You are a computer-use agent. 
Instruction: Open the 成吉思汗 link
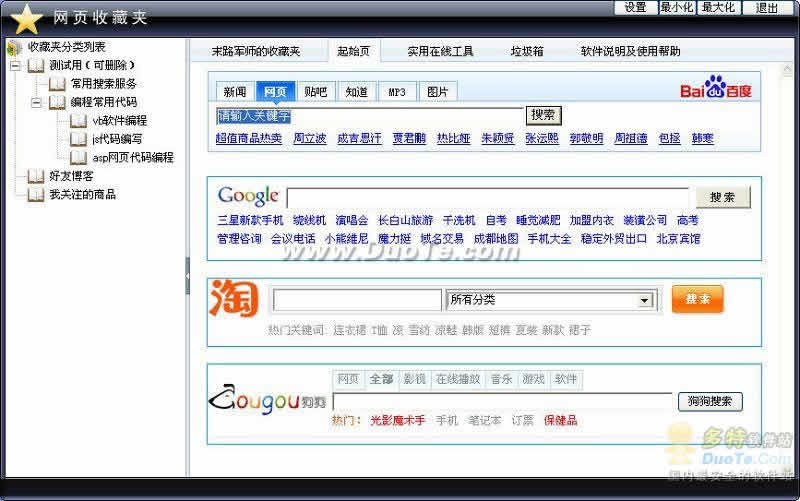click(x=359, y=138)
